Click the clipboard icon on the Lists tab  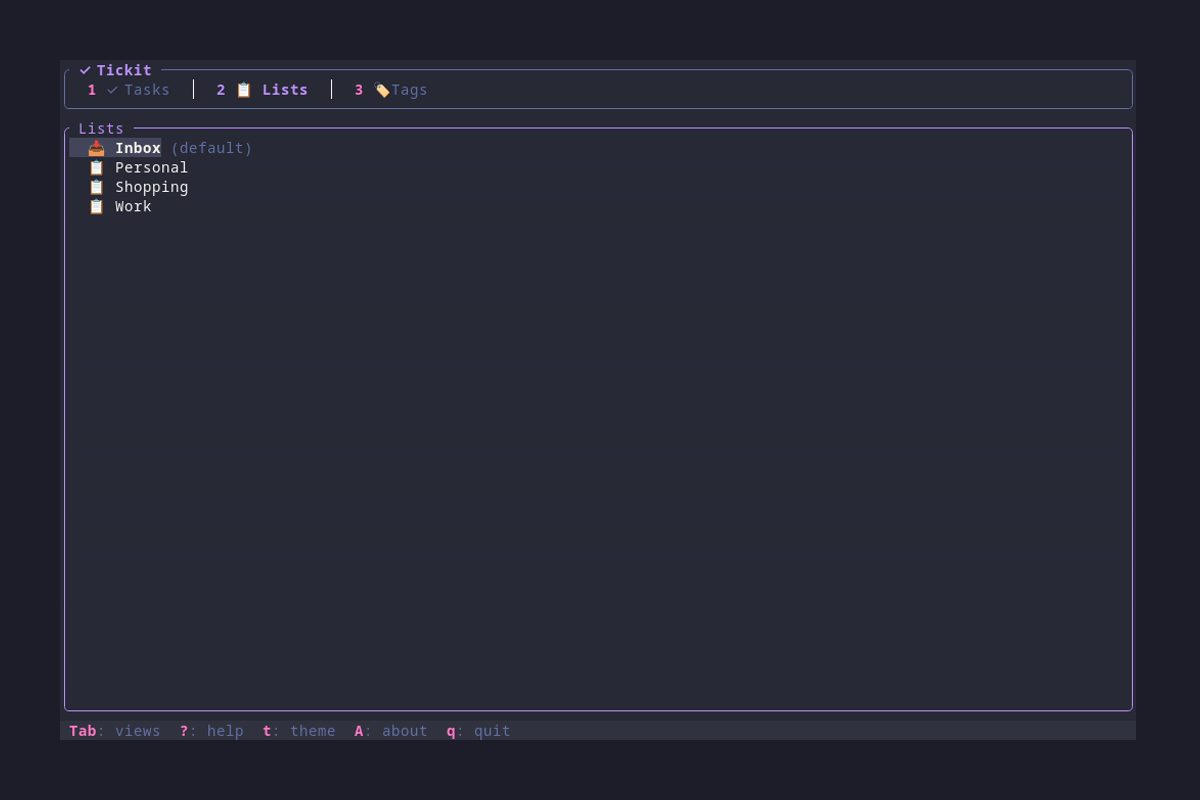pyautogui.click(x=243, y=89)
